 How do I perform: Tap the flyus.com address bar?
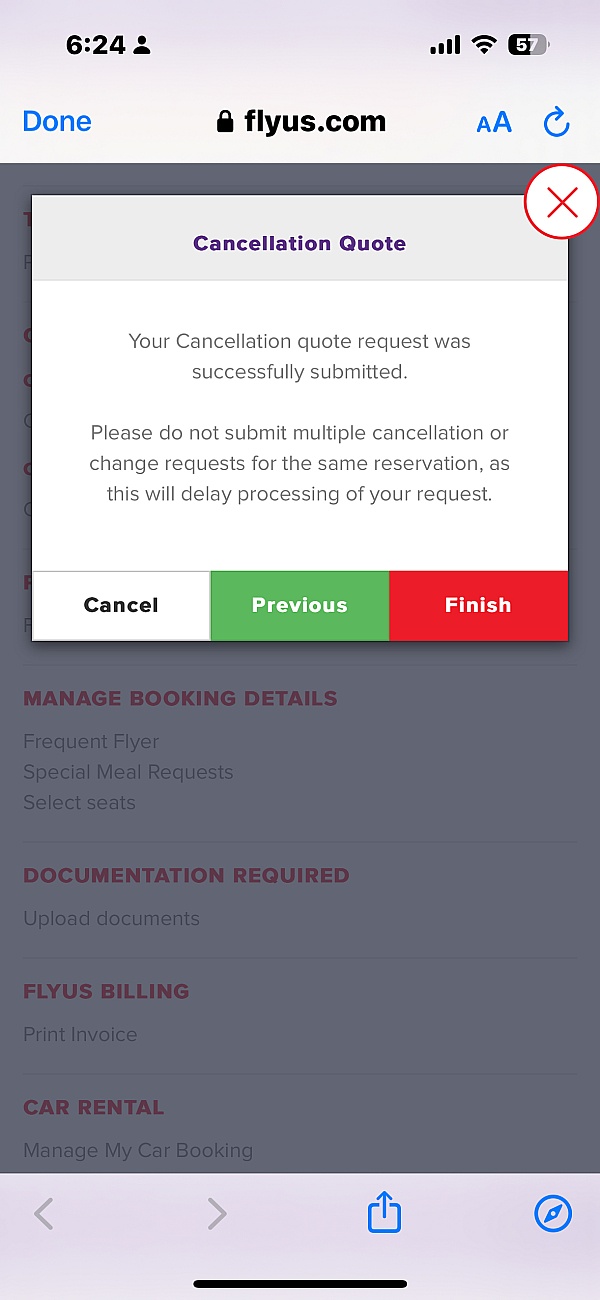coord(314,122)
